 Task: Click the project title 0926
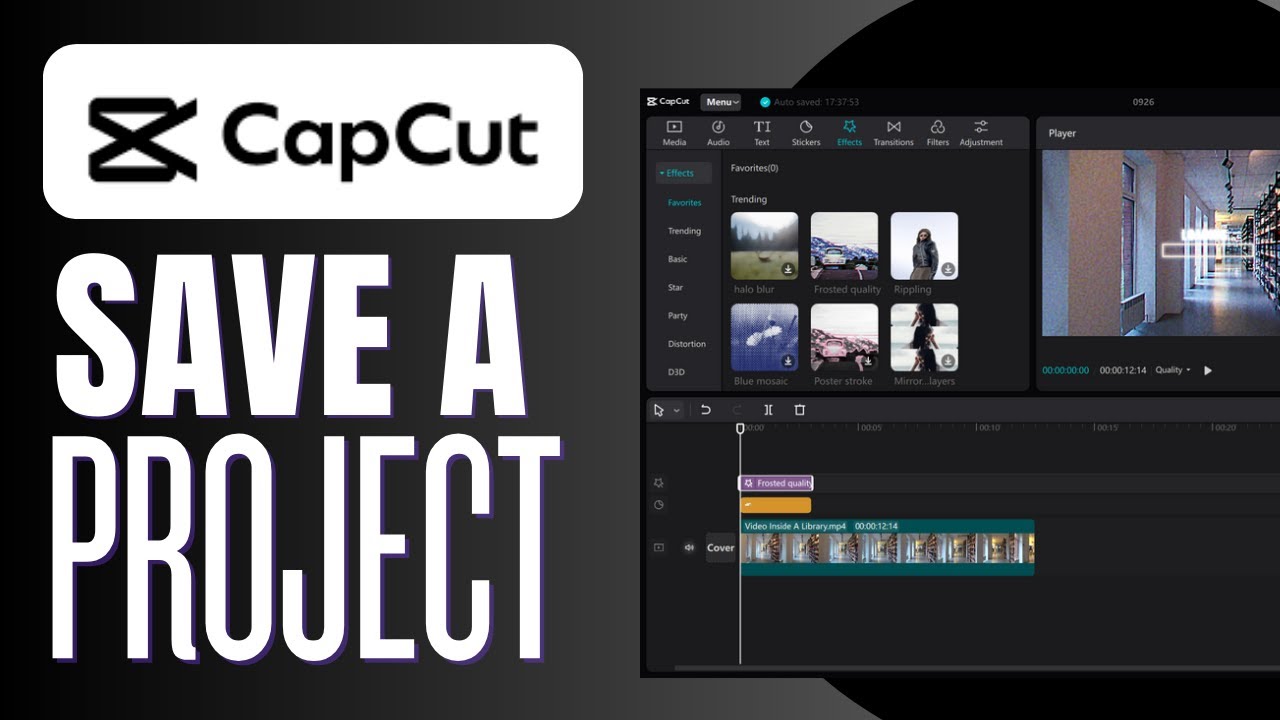click(x=1143, y=102)
